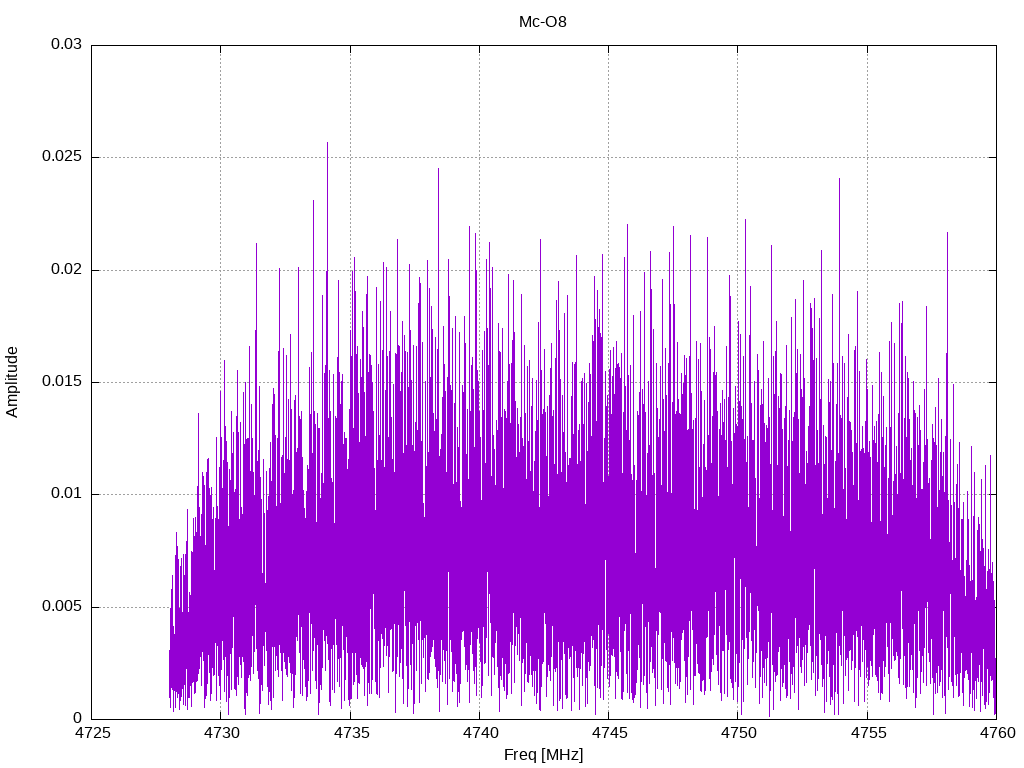Click the 0.02 y-axis tick label

[x=67, y=269]
